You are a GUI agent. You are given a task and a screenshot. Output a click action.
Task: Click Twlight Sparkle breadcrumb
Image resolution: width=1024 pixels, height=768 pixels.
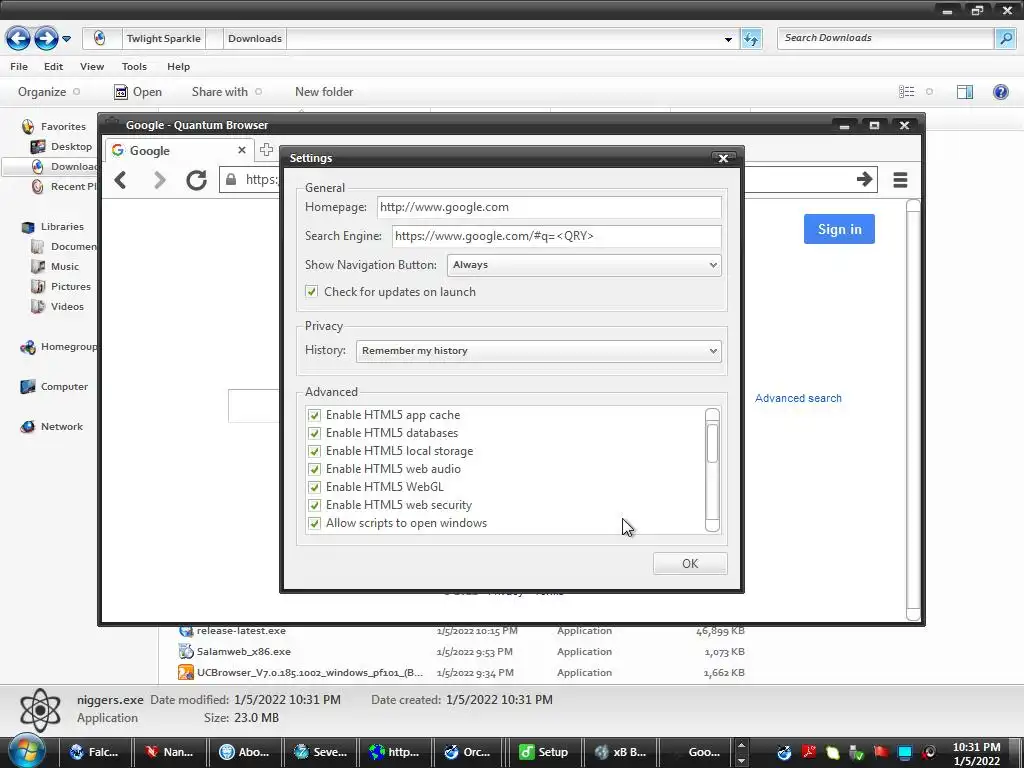pyautogui.click(x=163, y=39)
